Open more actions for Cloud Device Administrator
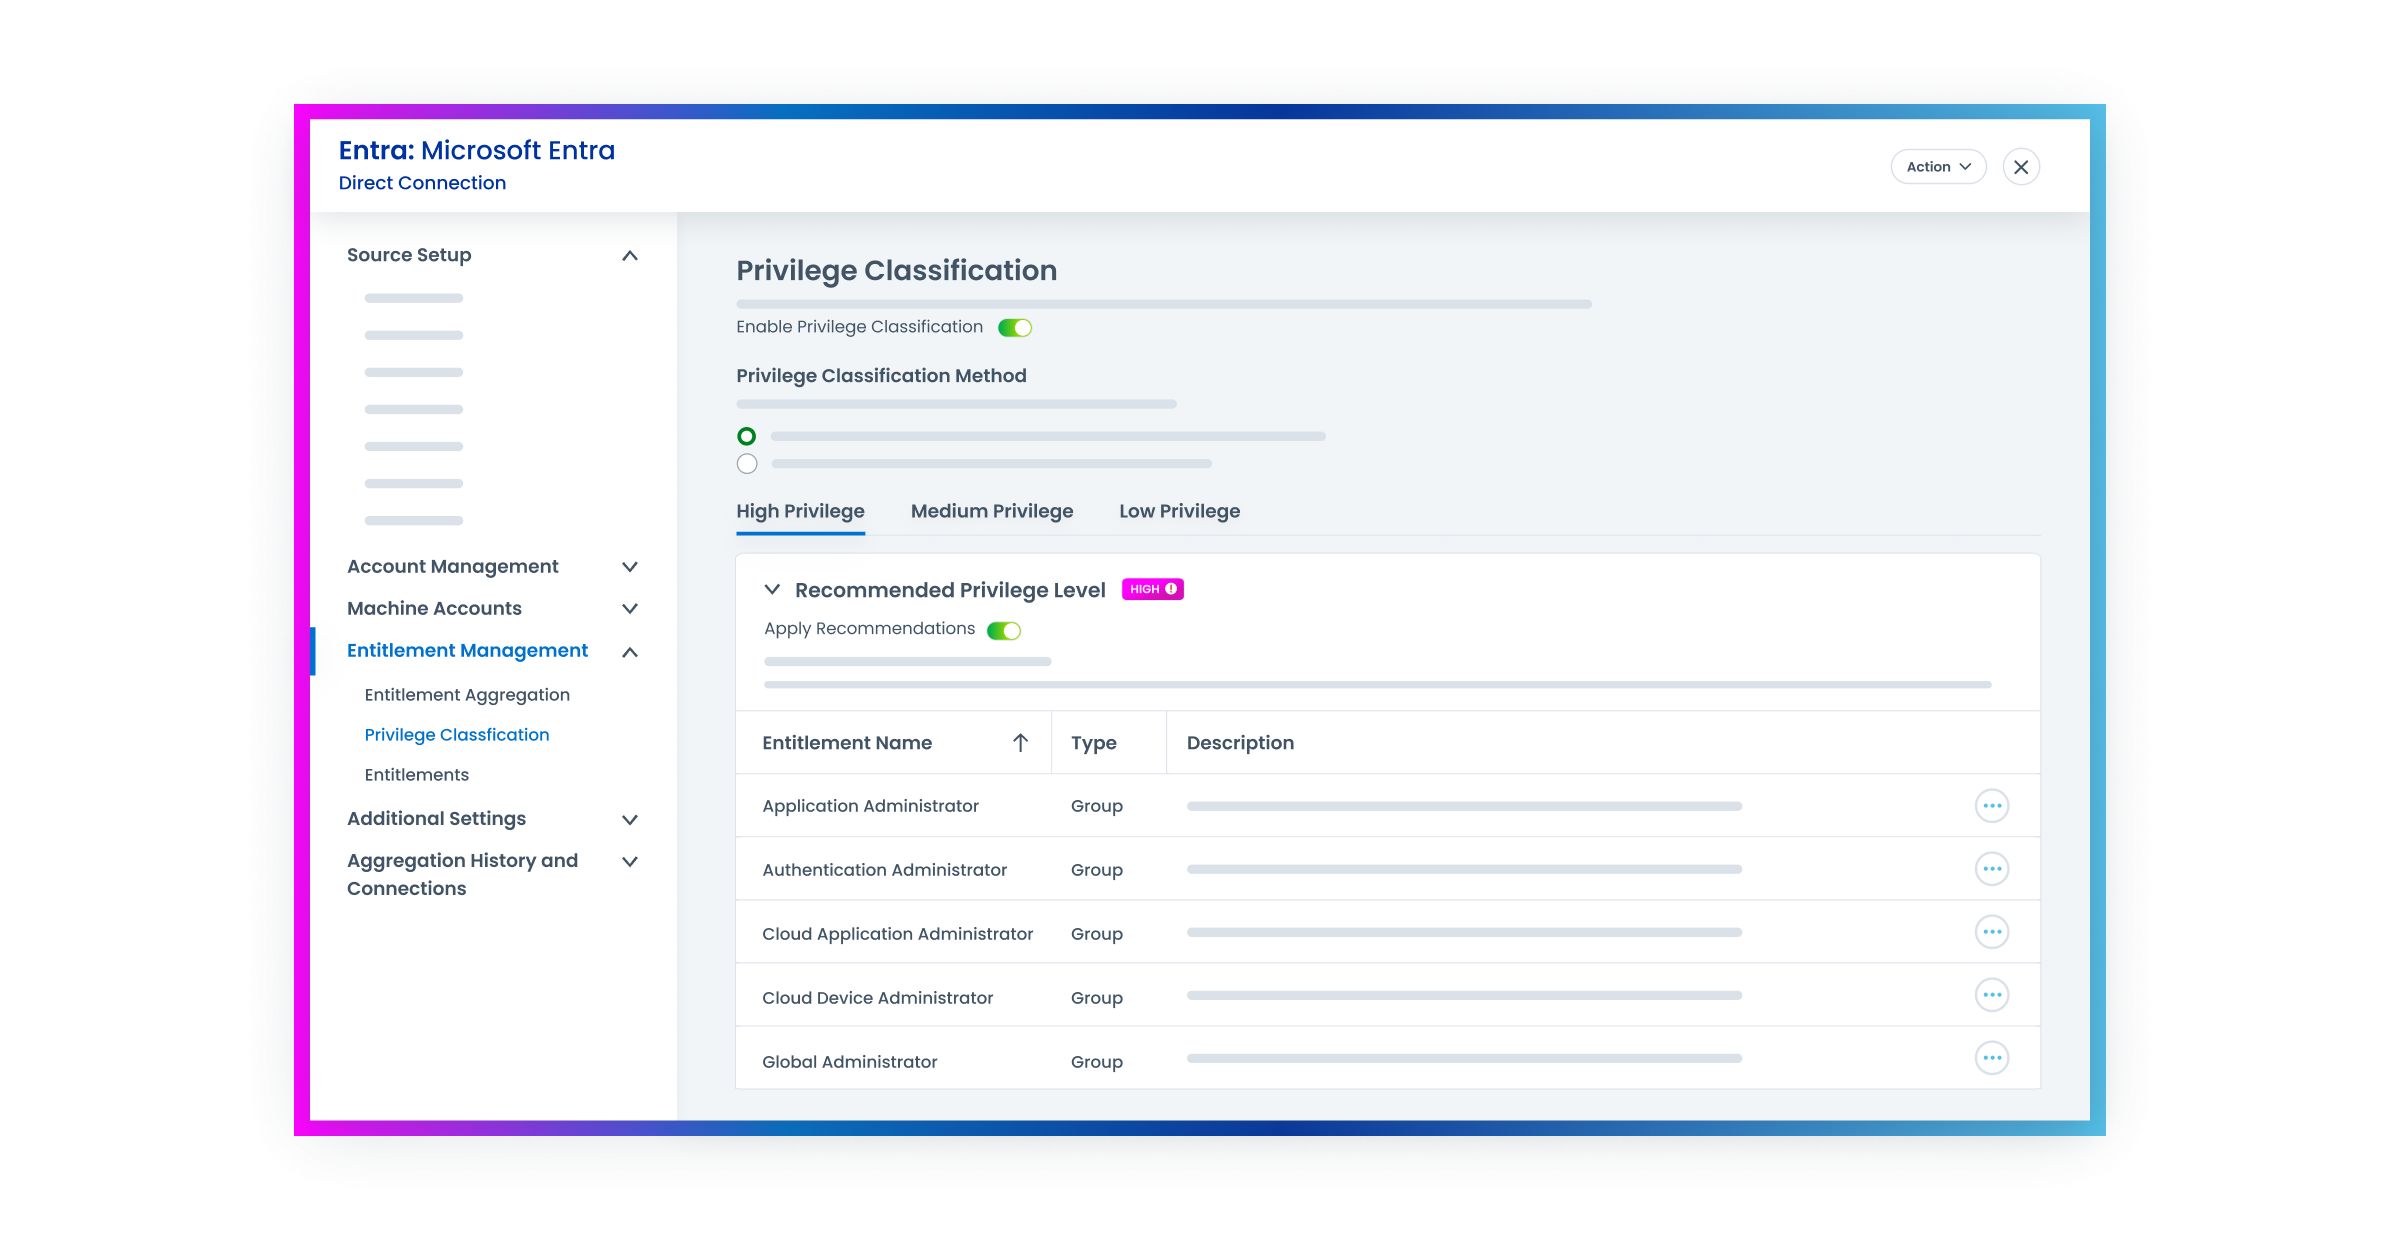 click(1991, 995)
